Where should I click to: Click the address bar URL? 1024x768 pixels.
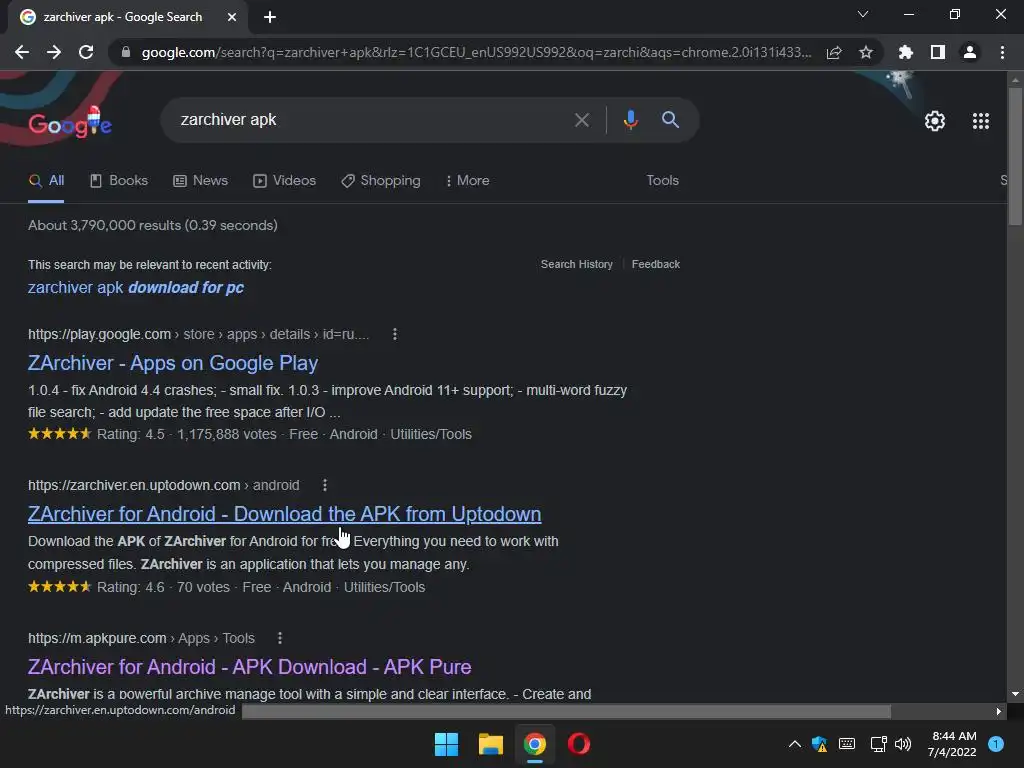pos(476,52)
